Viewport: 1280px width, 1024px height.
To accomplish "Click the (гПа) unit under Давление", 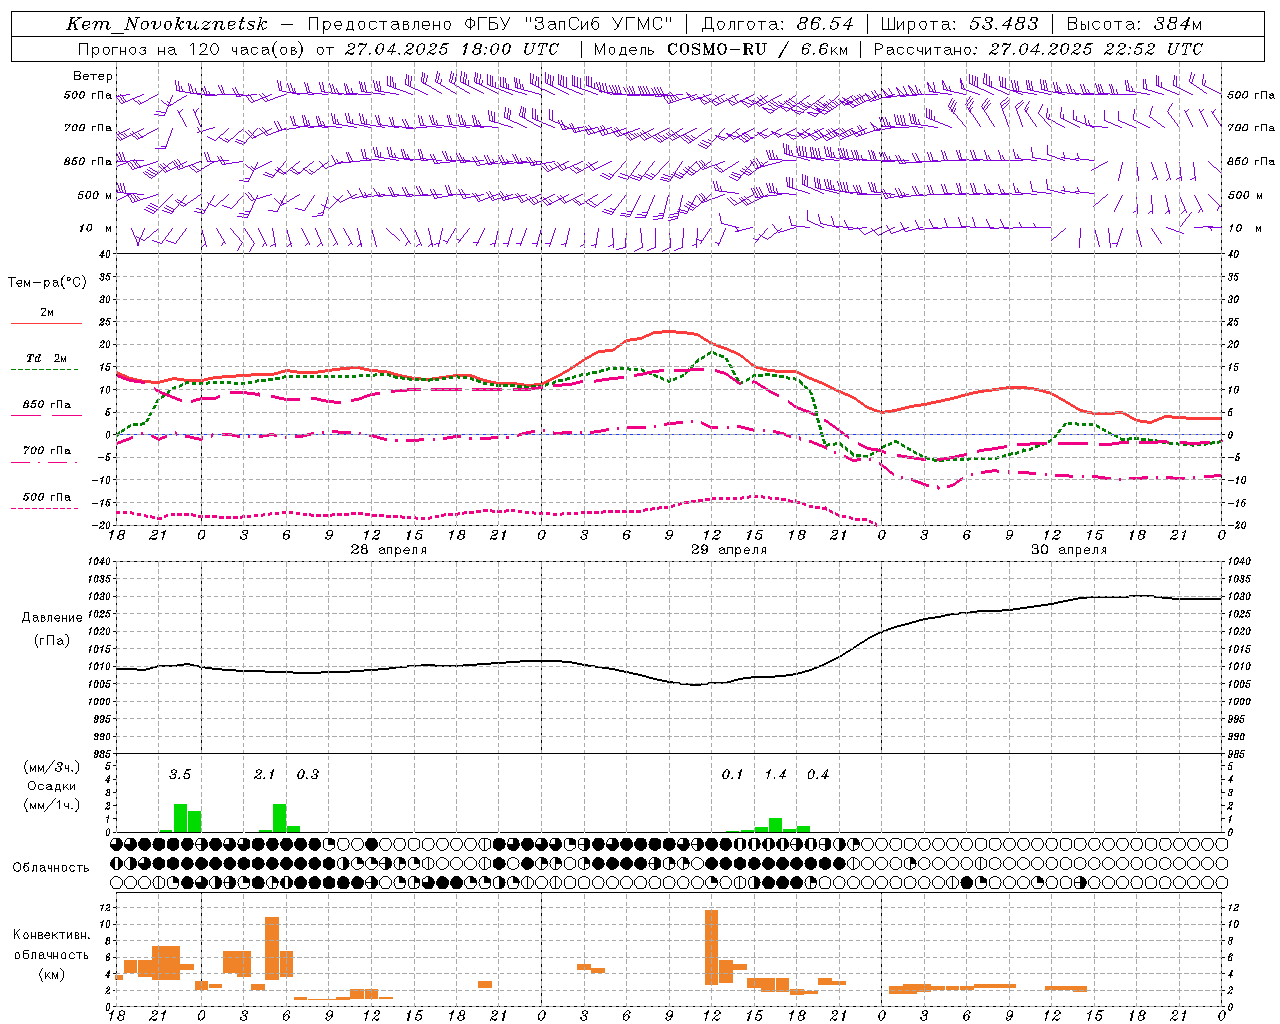I will [52, 641].
